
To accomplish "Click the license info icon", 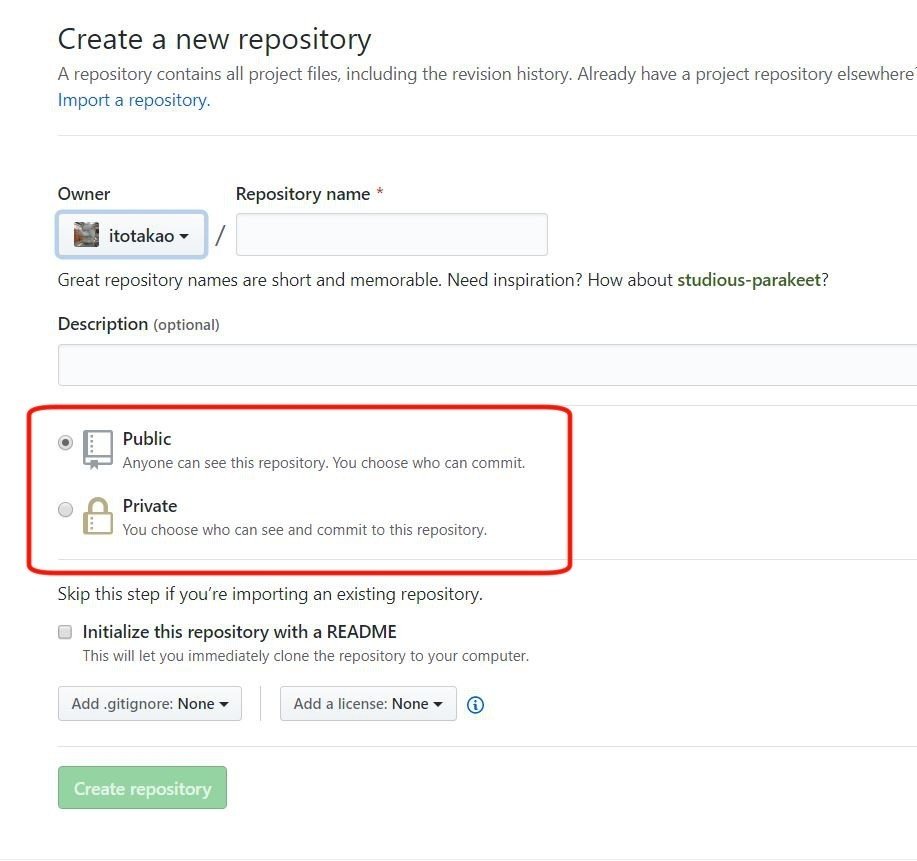I will 476,705.
